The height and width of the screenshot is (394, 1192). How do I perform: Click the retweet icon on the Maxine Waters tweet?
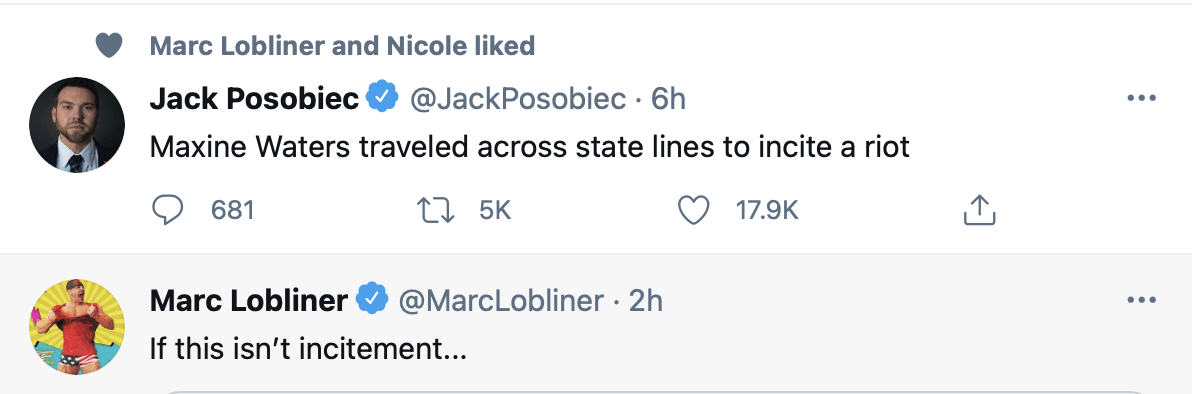[437, 210]
